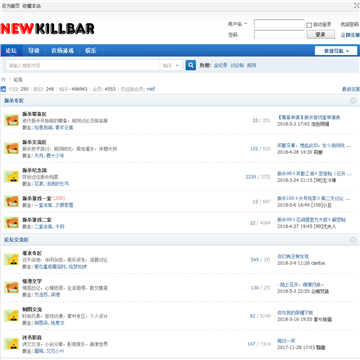Click the blue search magnifier button

click(x=191, y=65)
